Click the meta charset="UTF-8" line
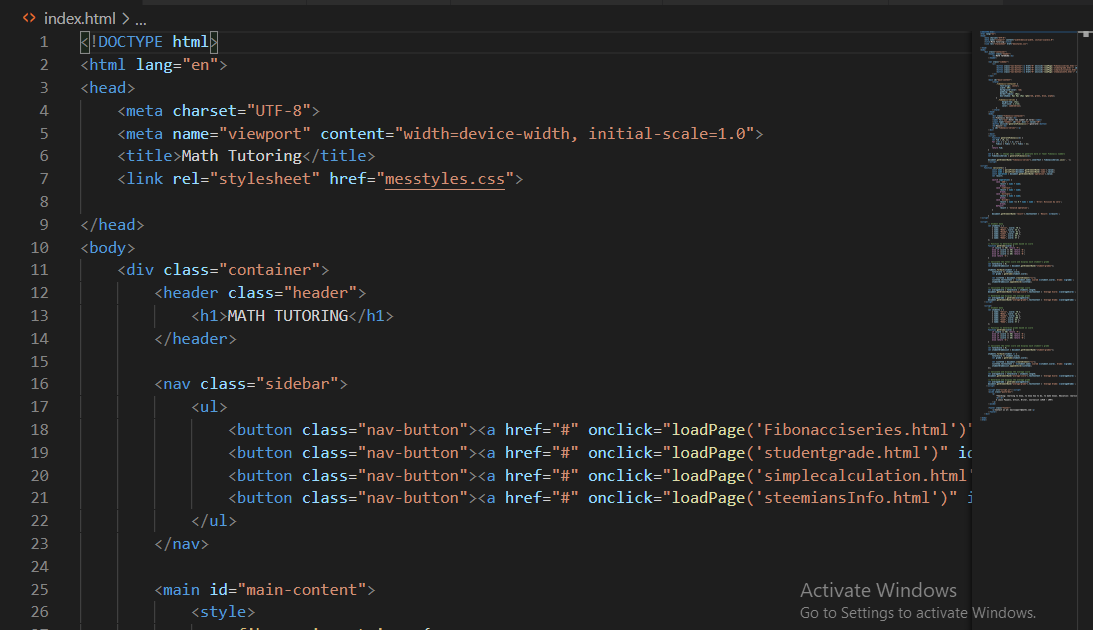The width and height of the screenshot is (1093, 630). coord(218,111)
